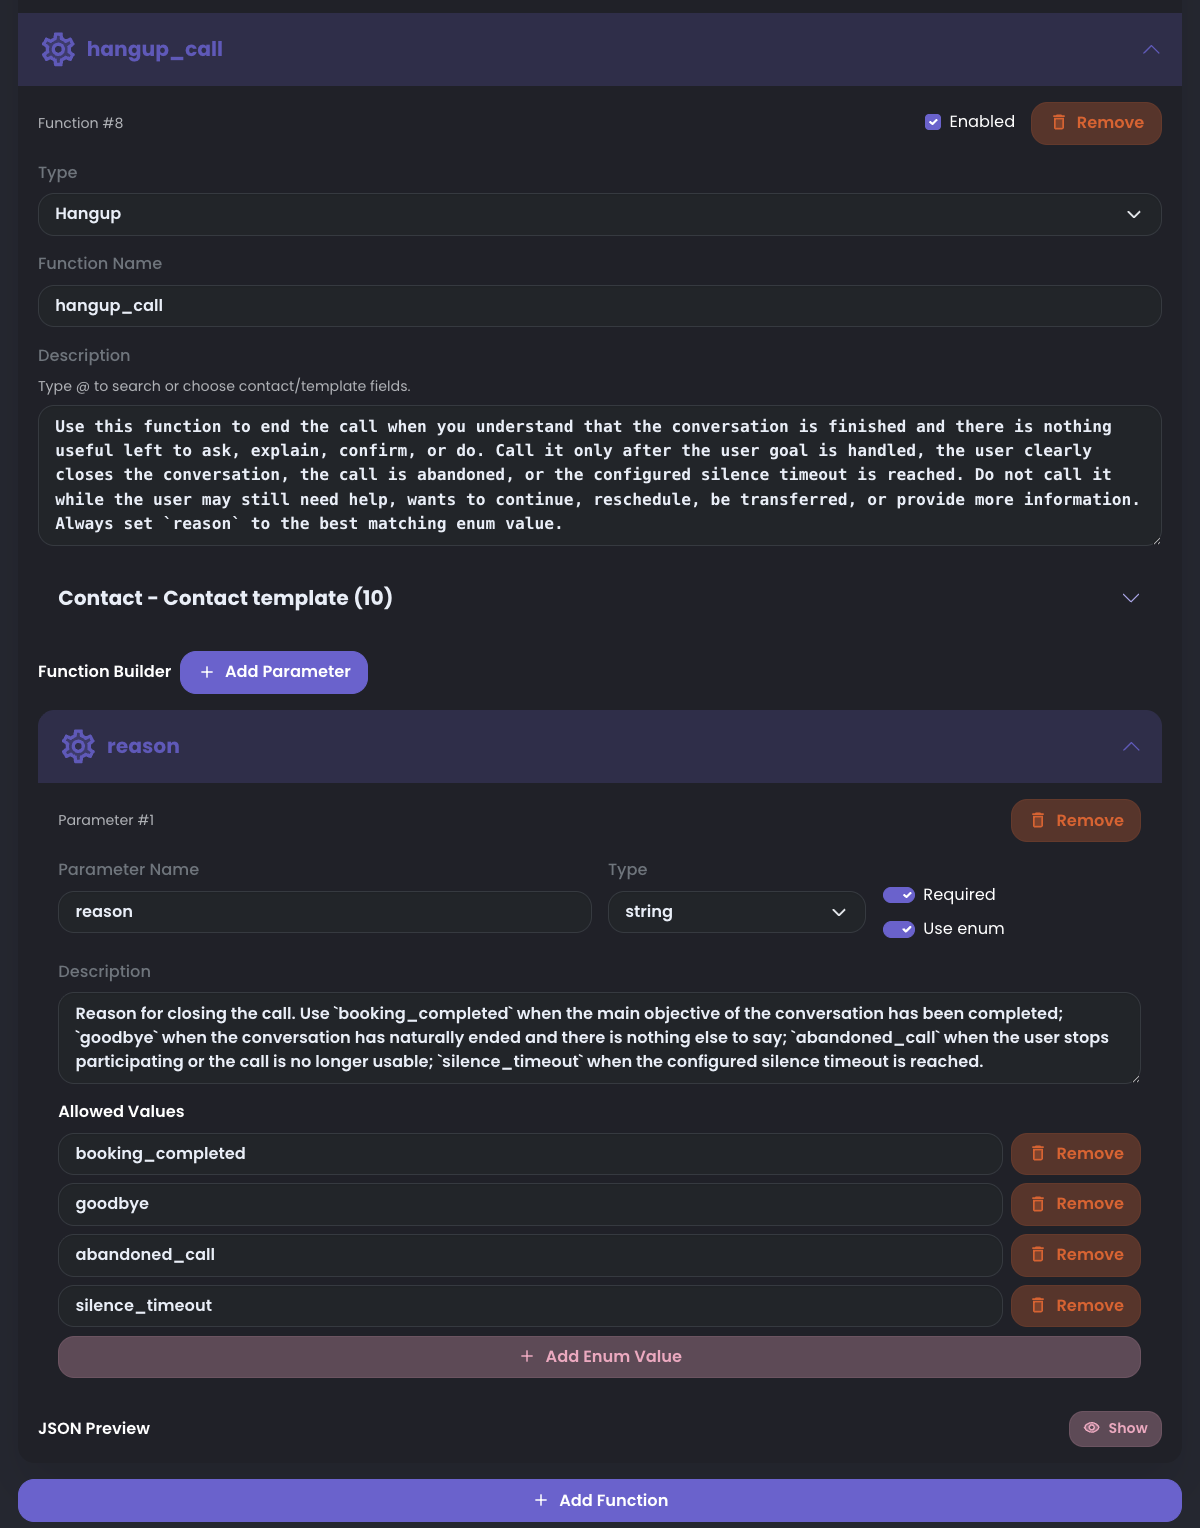
Task: Collapse the reason parameter header
Action: coord(1131,746)
